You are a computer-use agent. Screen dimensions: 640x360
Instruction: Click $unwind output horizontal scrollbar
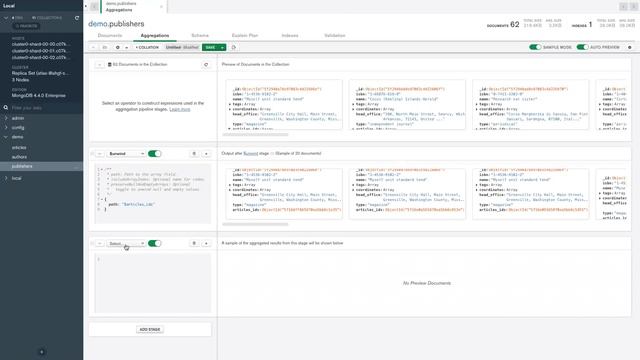pyautogui.click(x=256, y=224)
